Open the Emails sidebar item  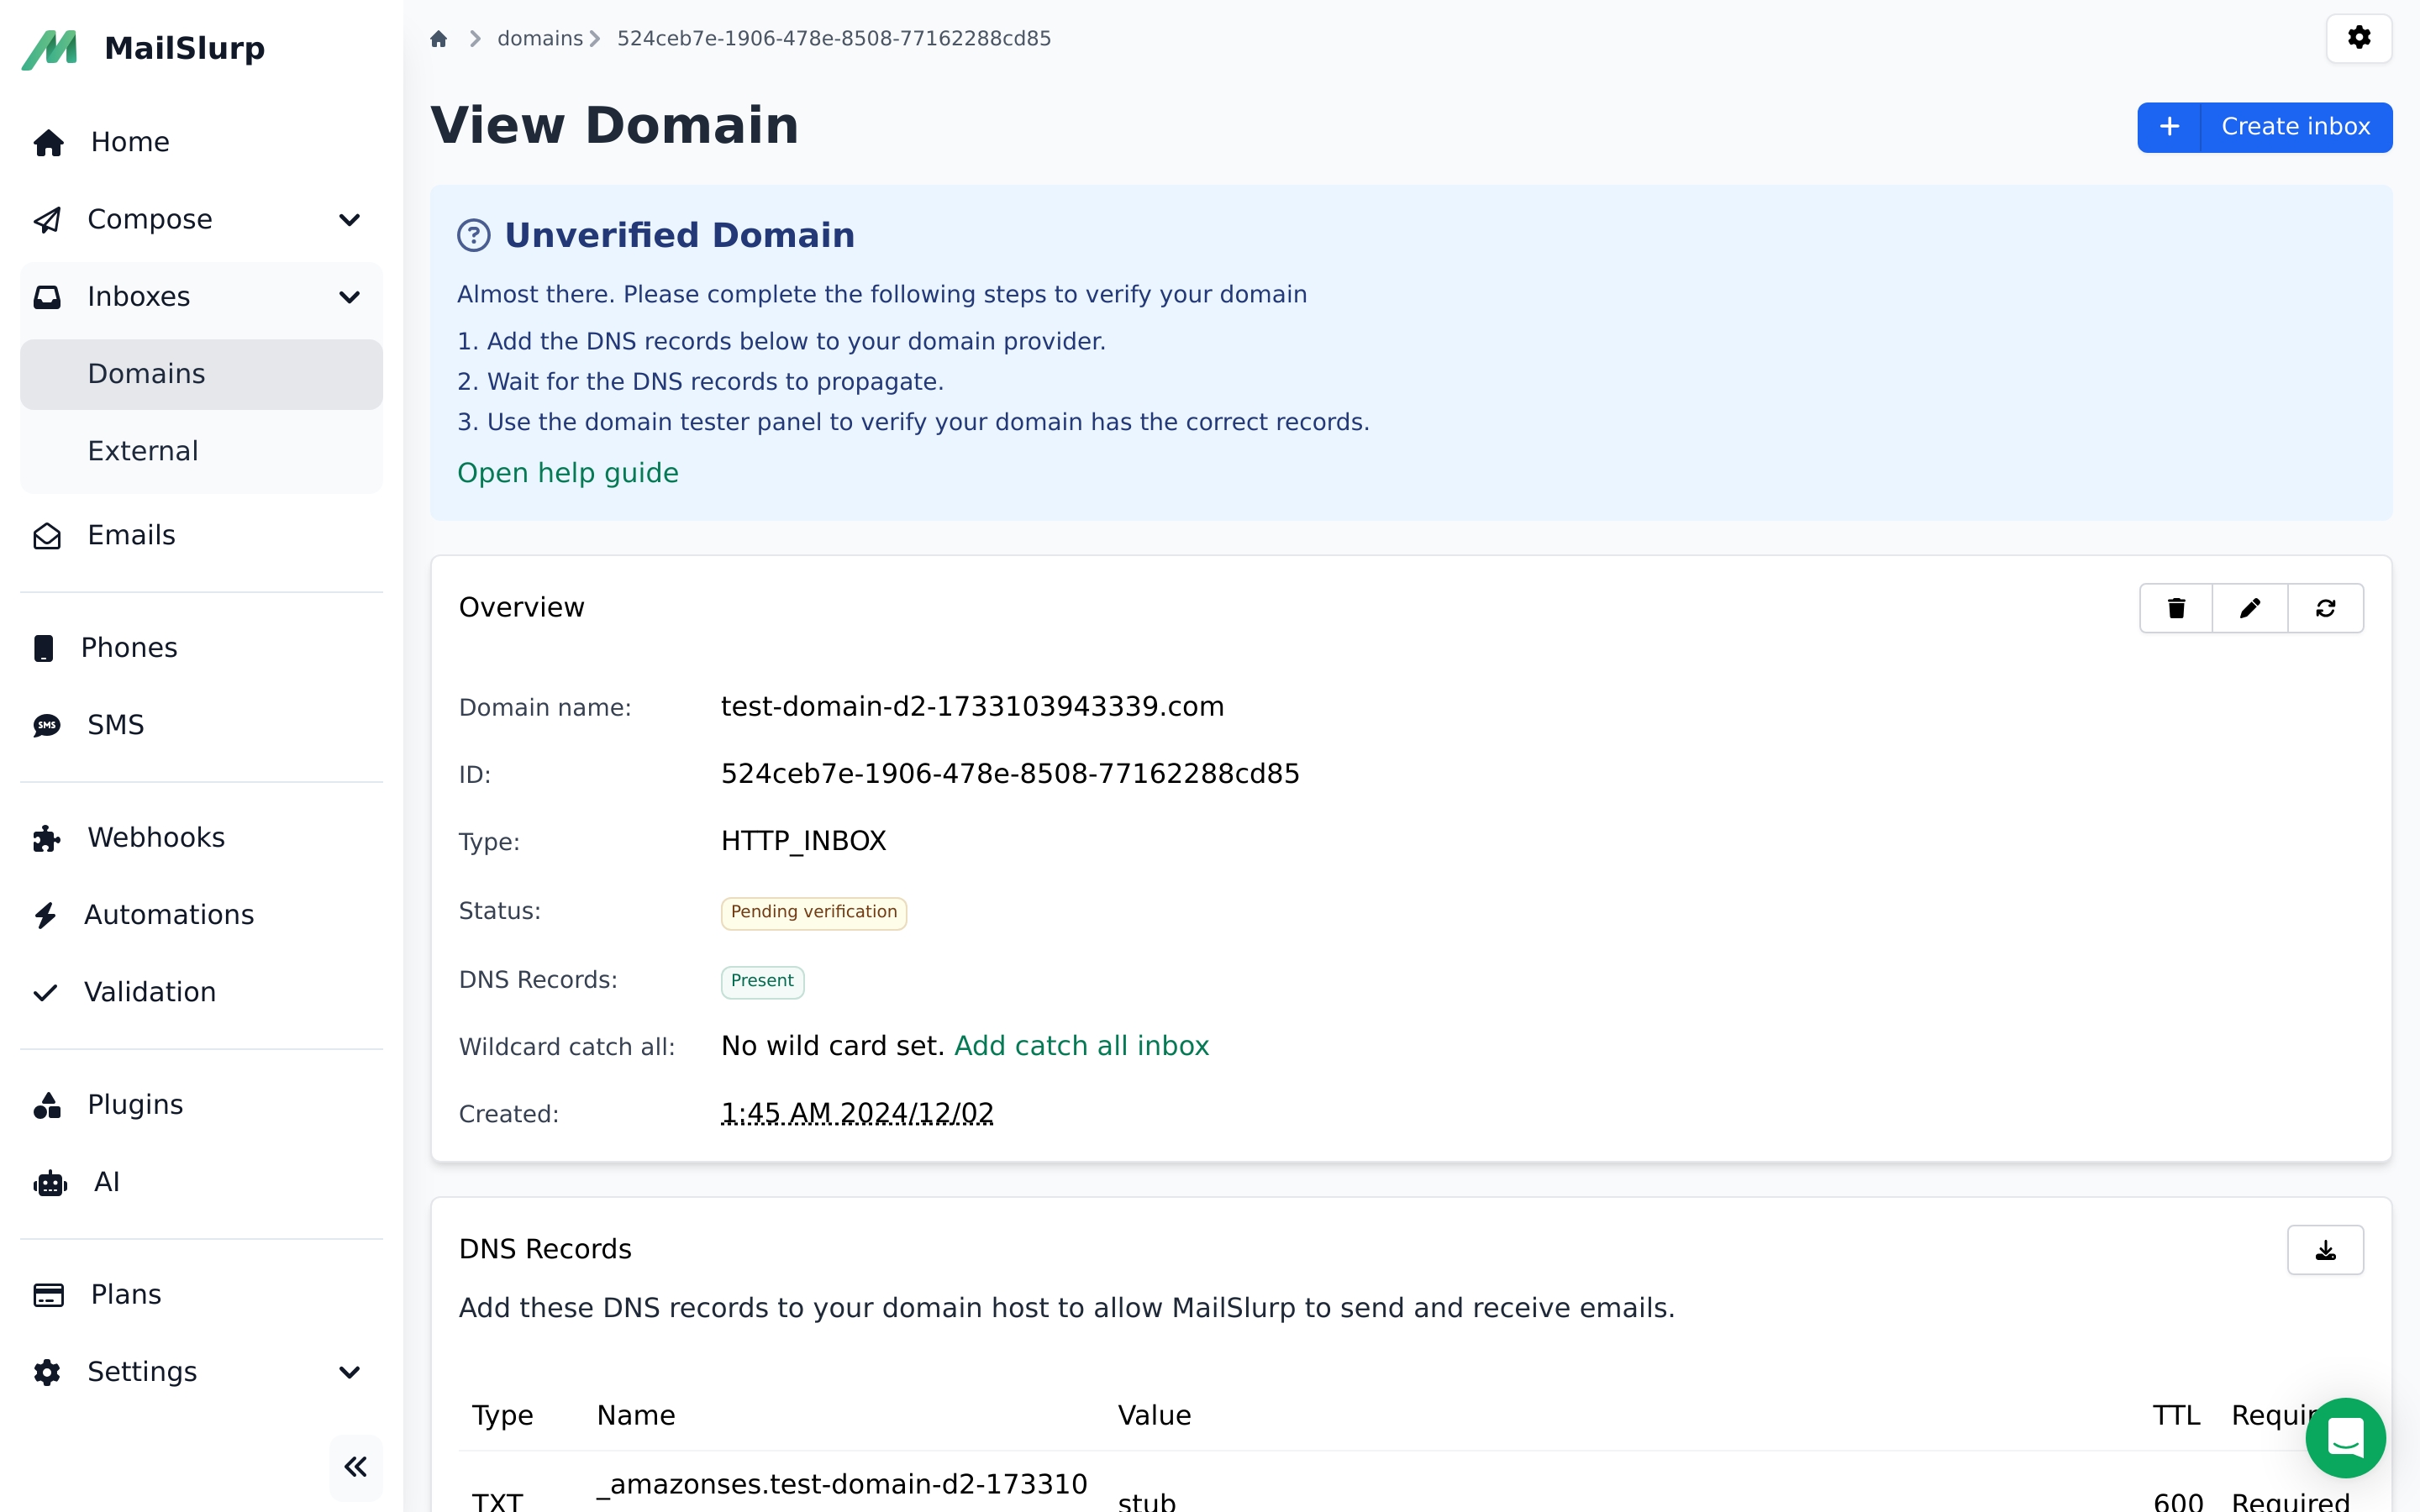click(x=201, y=536)
